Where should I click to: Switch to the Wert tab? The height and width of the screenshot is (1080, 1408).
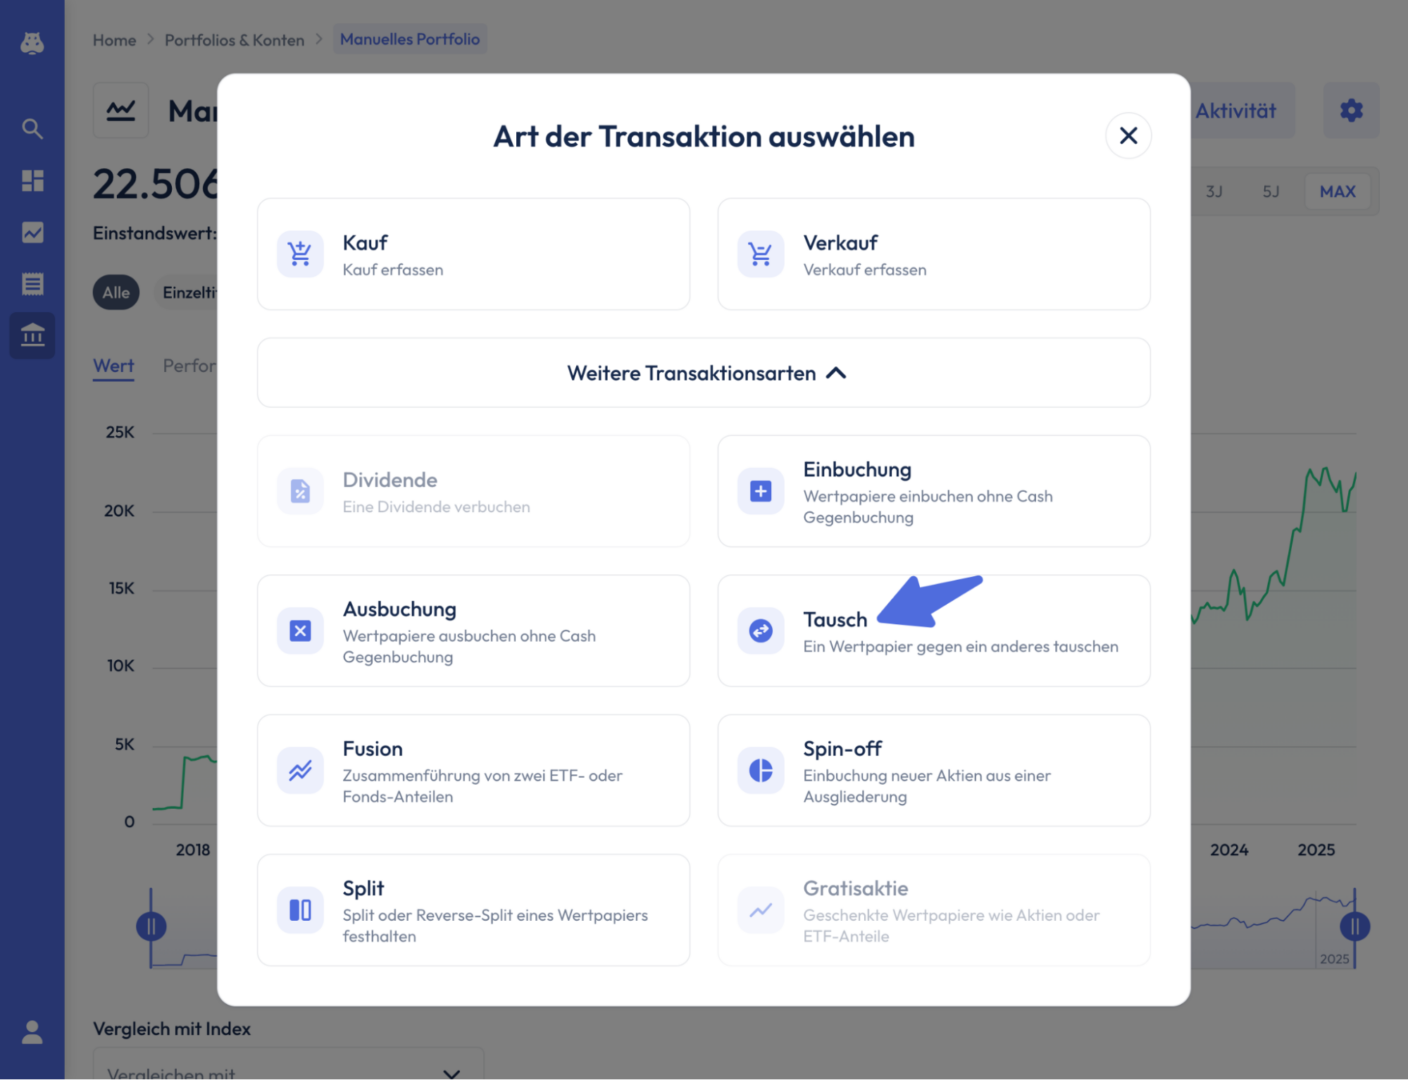pyautogui.click(x=113, y=366)
